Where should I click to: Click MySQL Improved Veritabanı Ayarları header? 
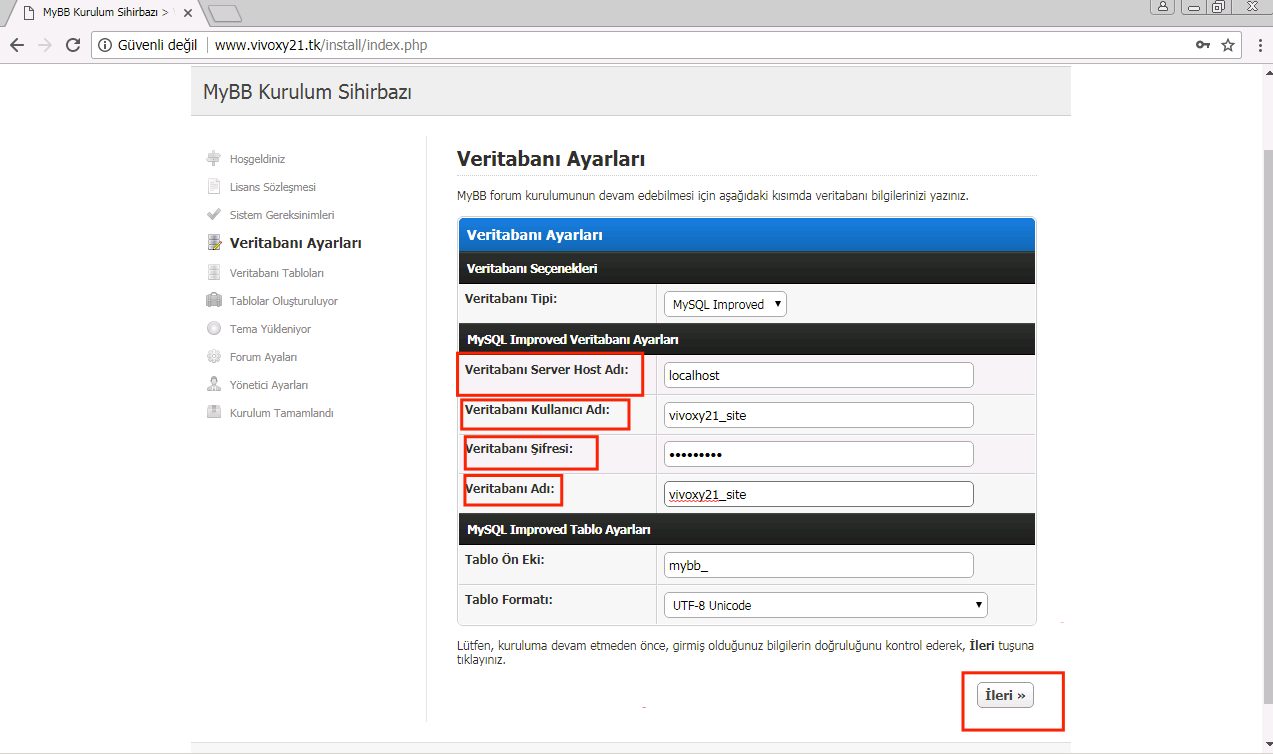[x=572, y=339]
